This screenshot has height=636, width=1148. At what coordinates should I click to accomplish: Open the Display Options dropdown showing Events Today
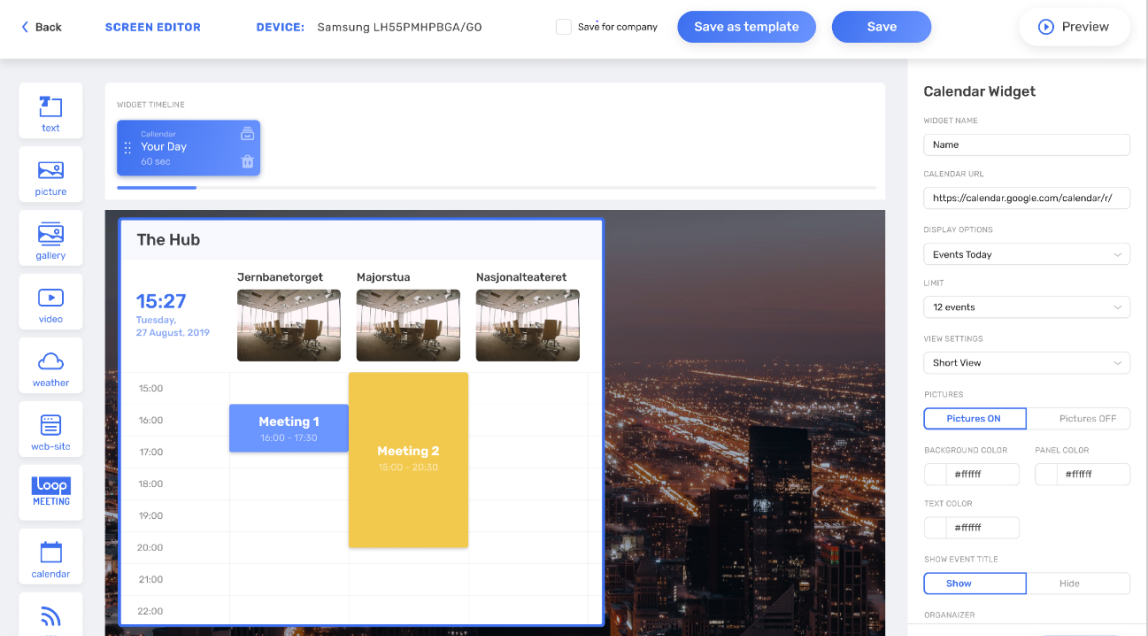pos(1026,254)
